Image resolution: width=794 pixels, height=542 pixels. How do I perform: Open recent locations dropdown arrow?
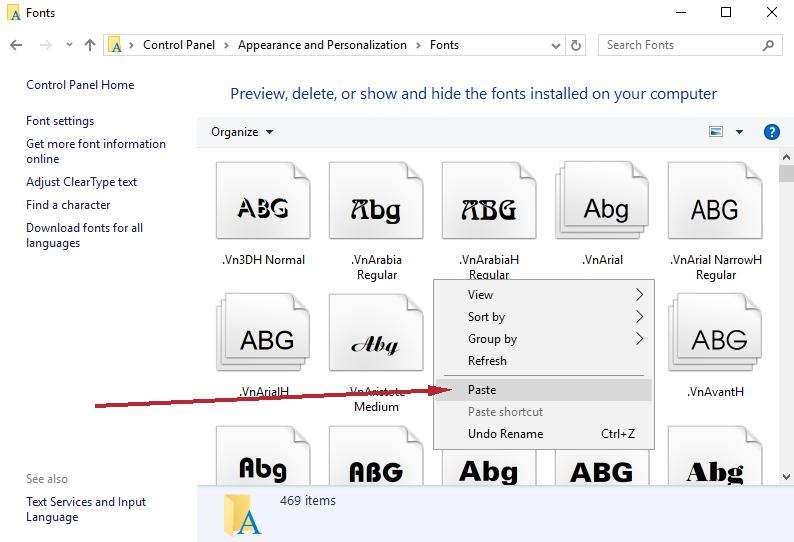[x=69, y=45]
